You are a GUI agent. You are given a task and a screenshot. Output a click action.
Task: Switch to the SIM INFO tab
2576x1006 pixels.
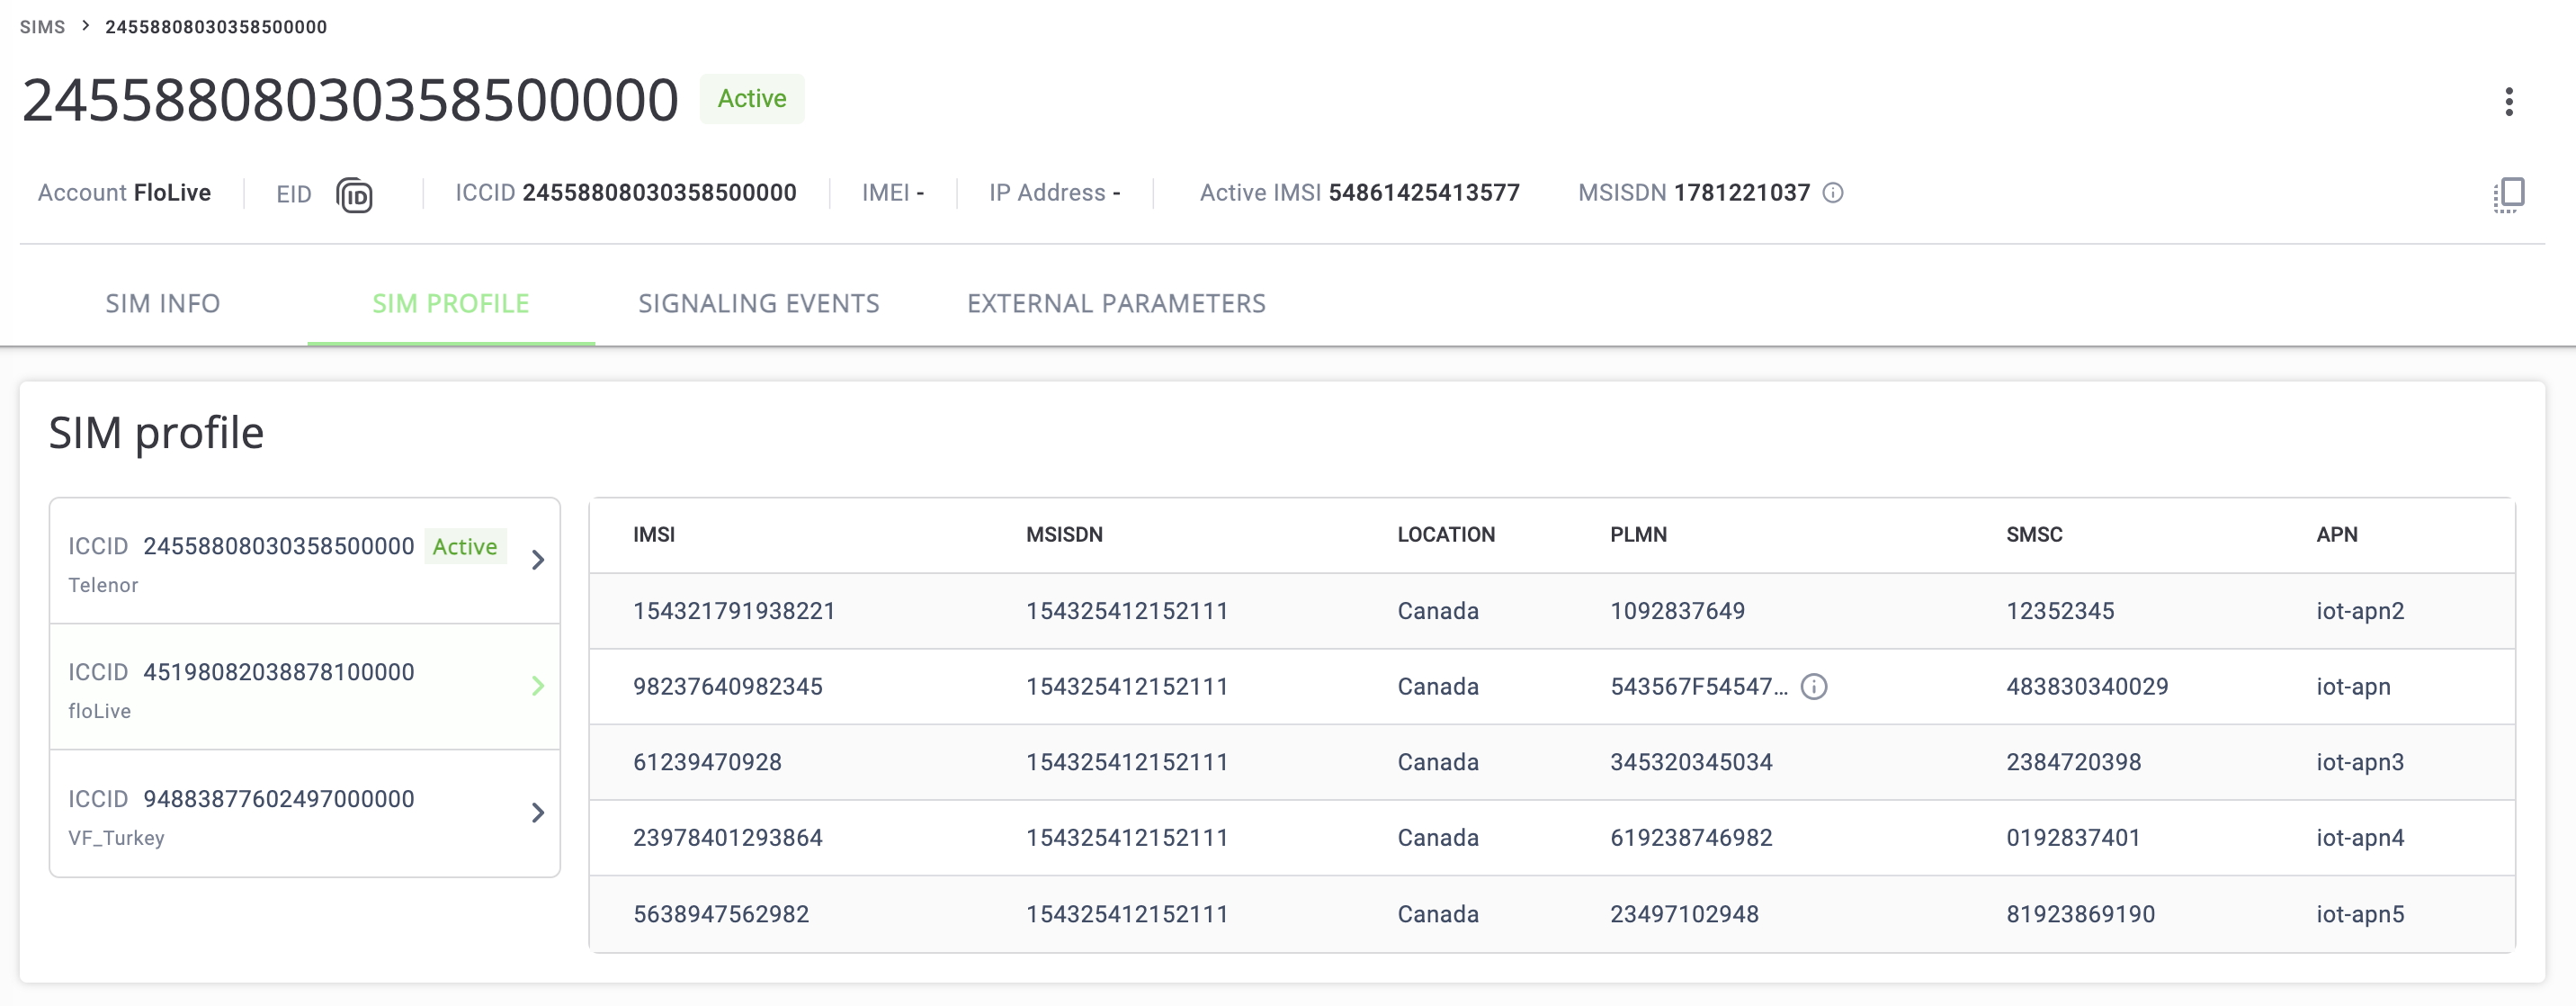163,304
